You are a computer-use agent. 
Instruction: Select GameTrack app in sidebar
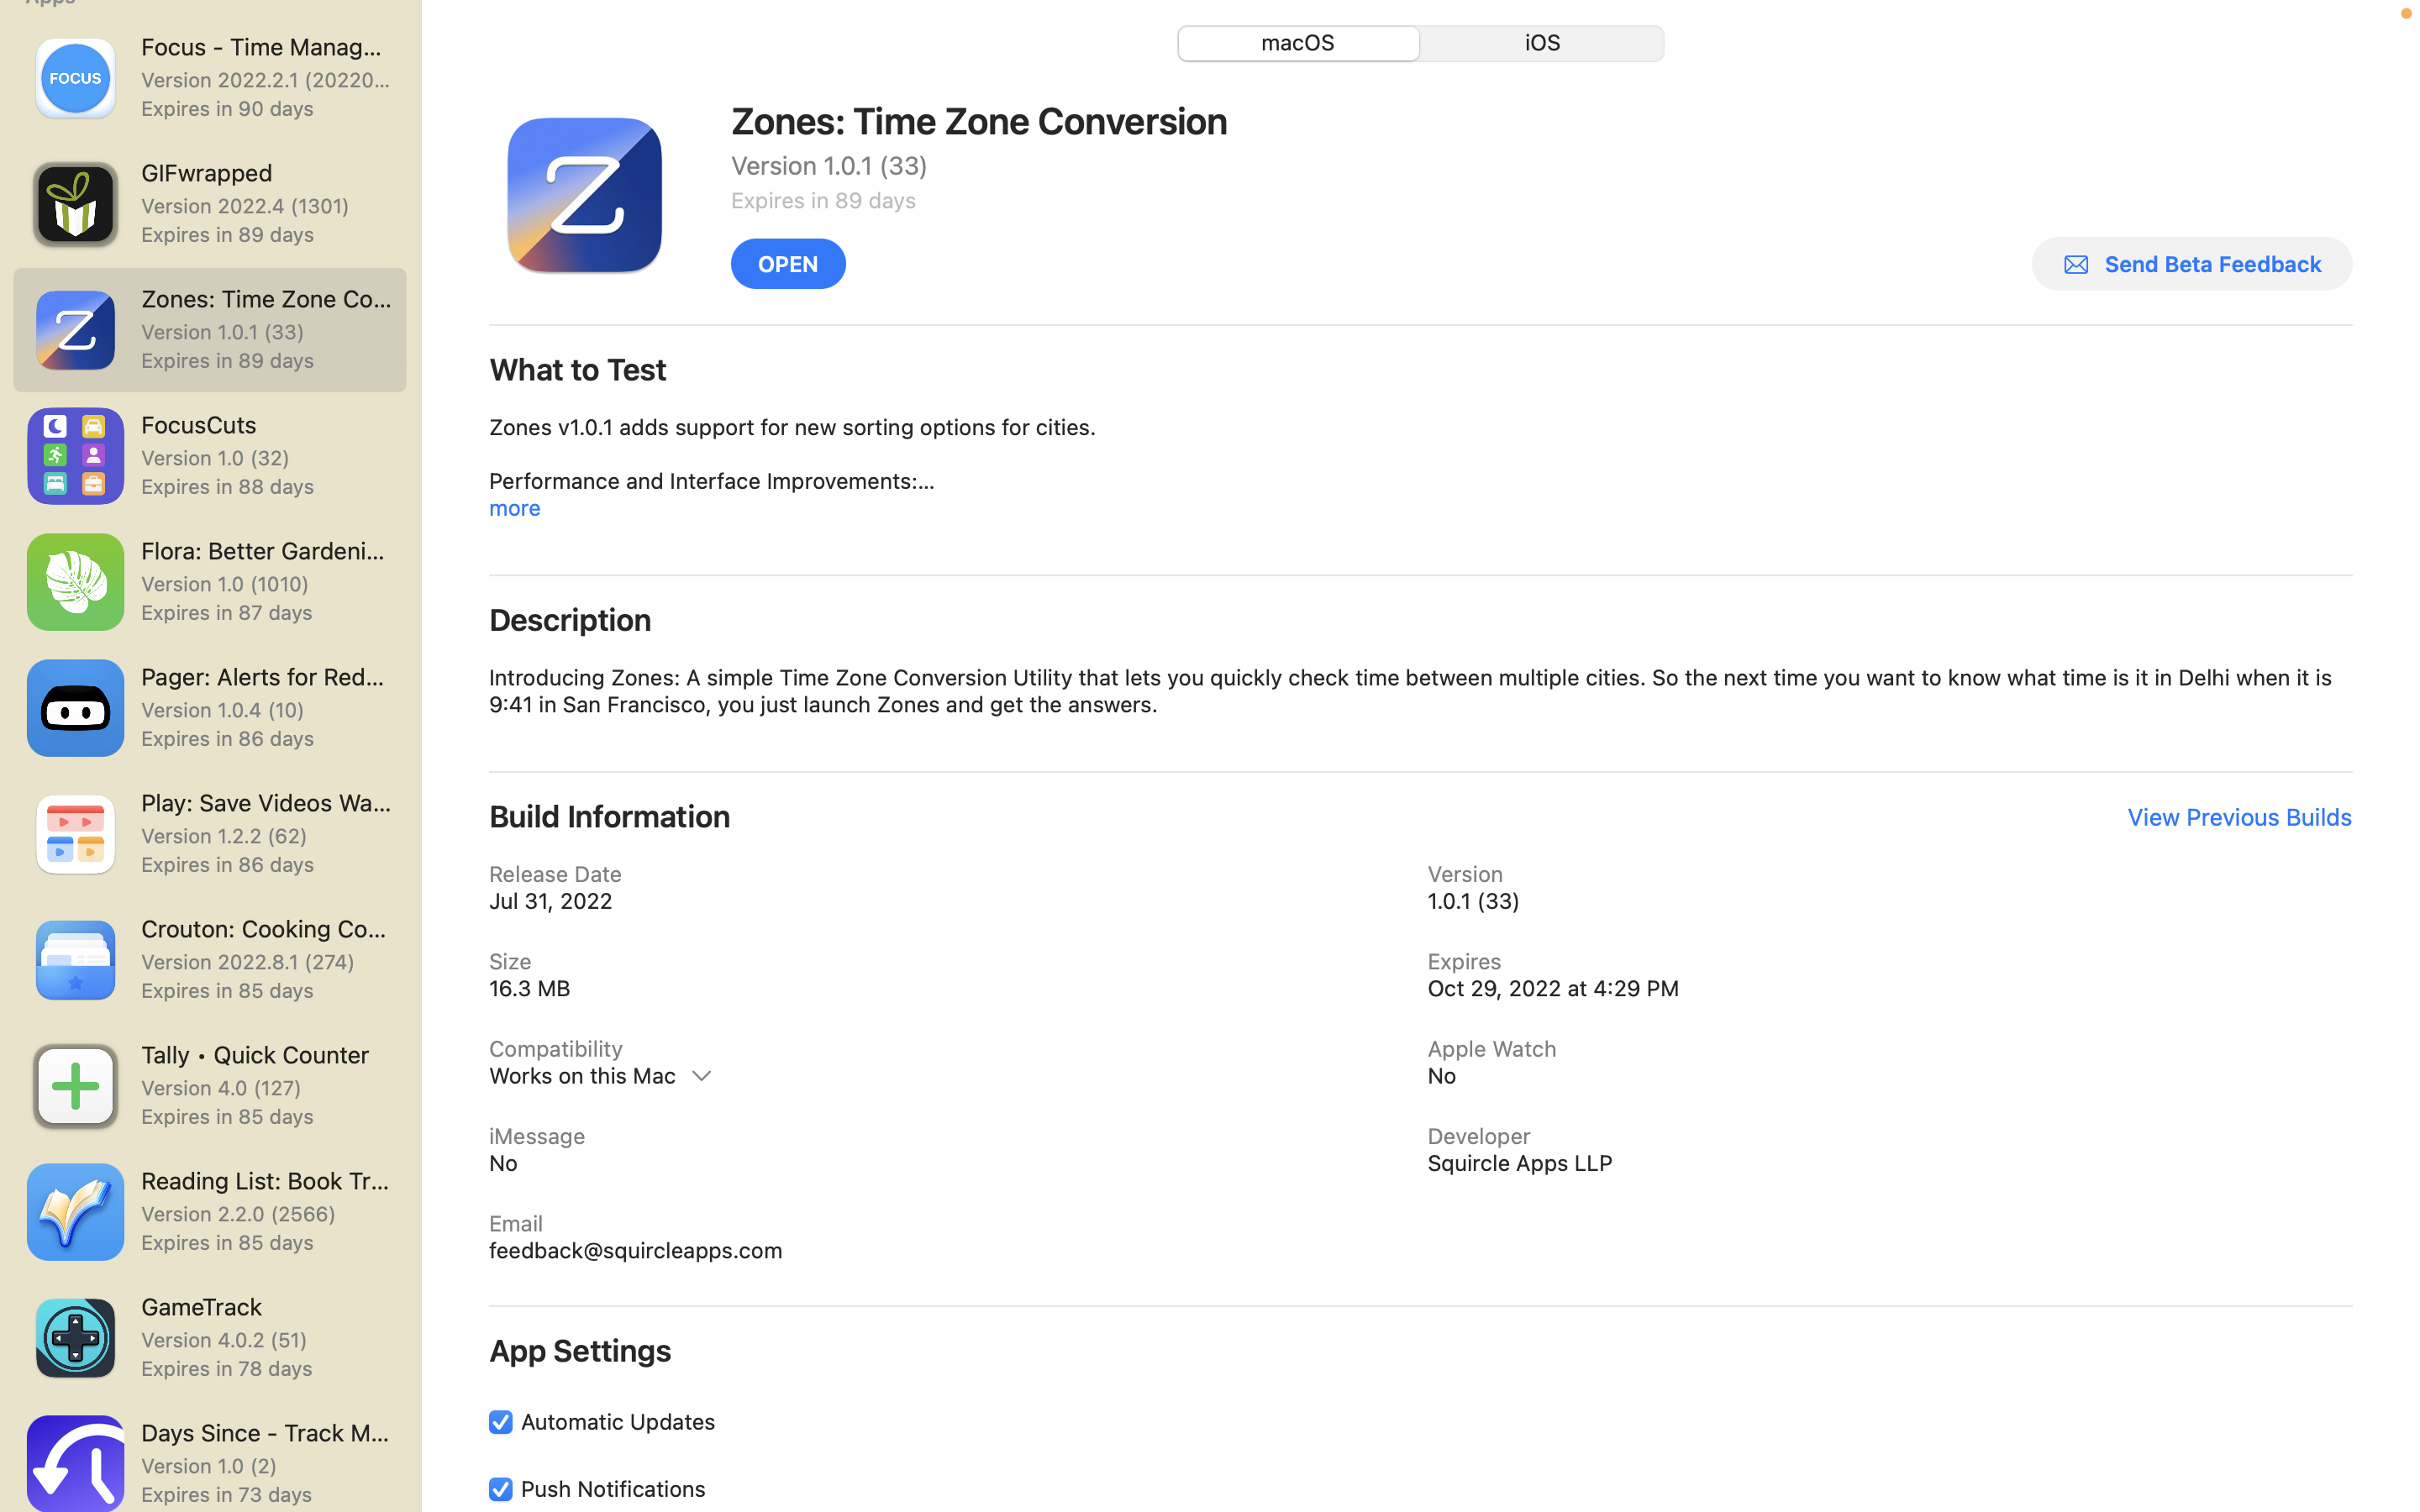tap(209, 1336)
